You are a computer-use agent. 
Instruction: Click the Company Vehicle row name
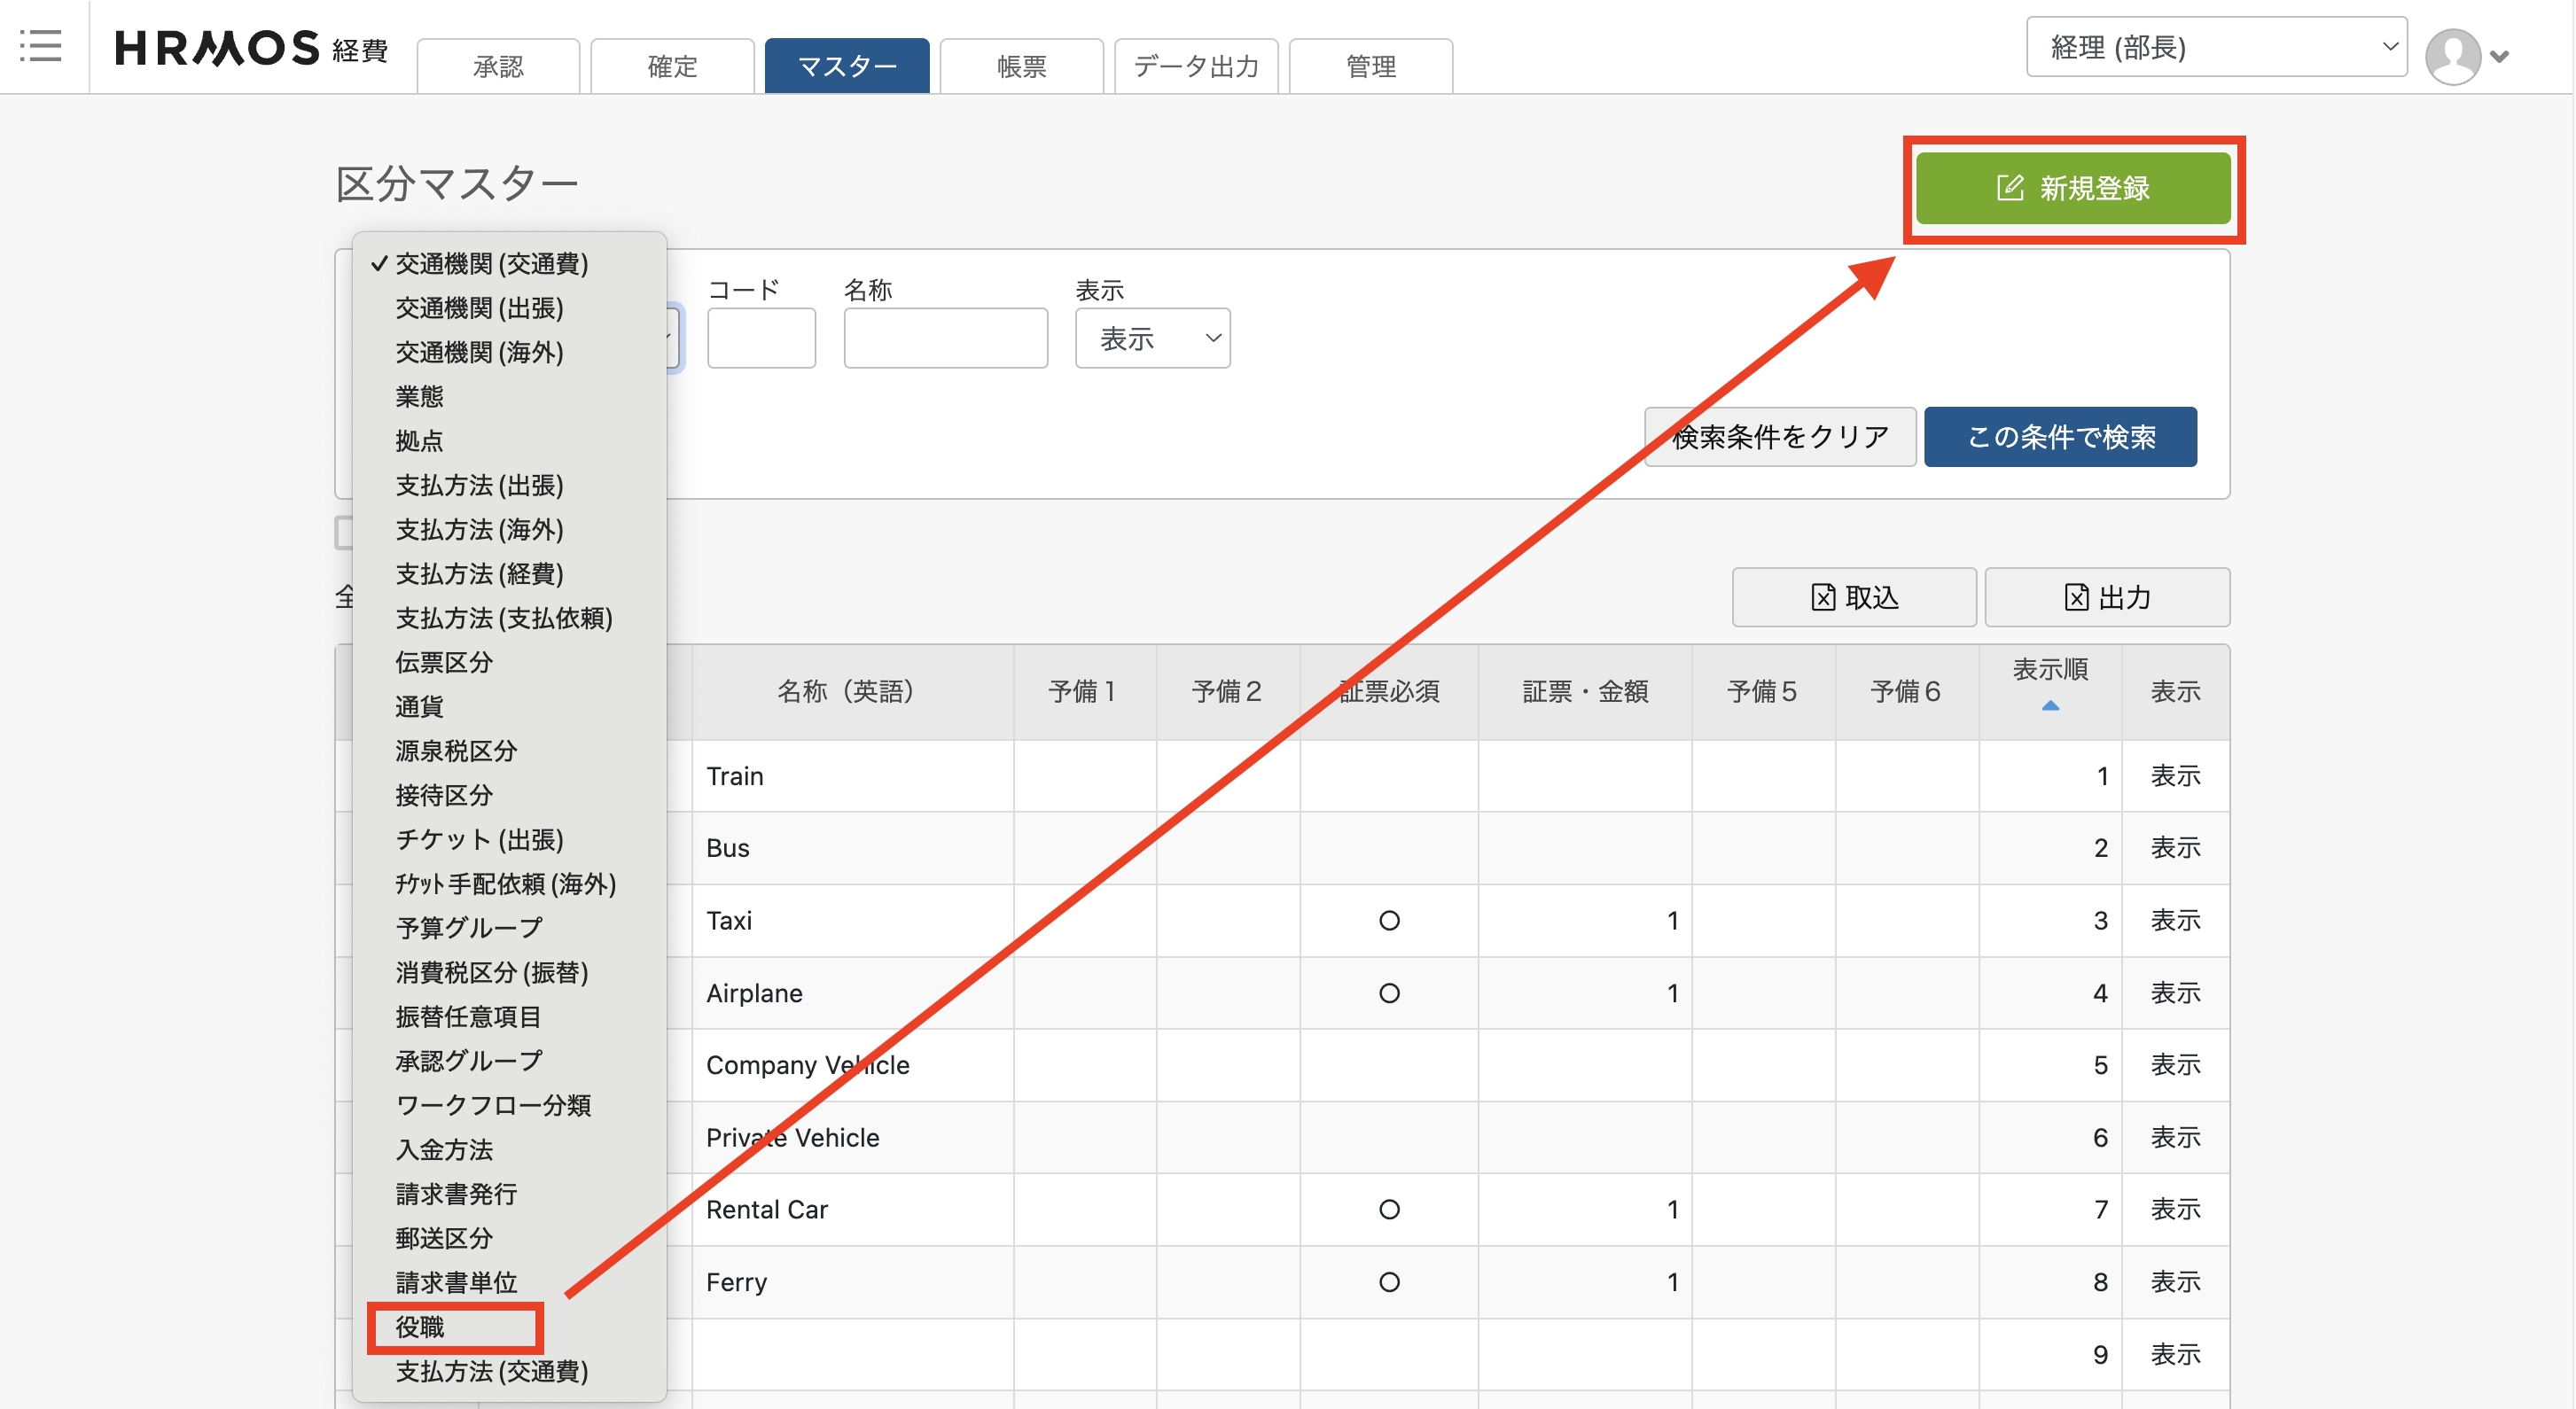click(x=808, y=1065)
